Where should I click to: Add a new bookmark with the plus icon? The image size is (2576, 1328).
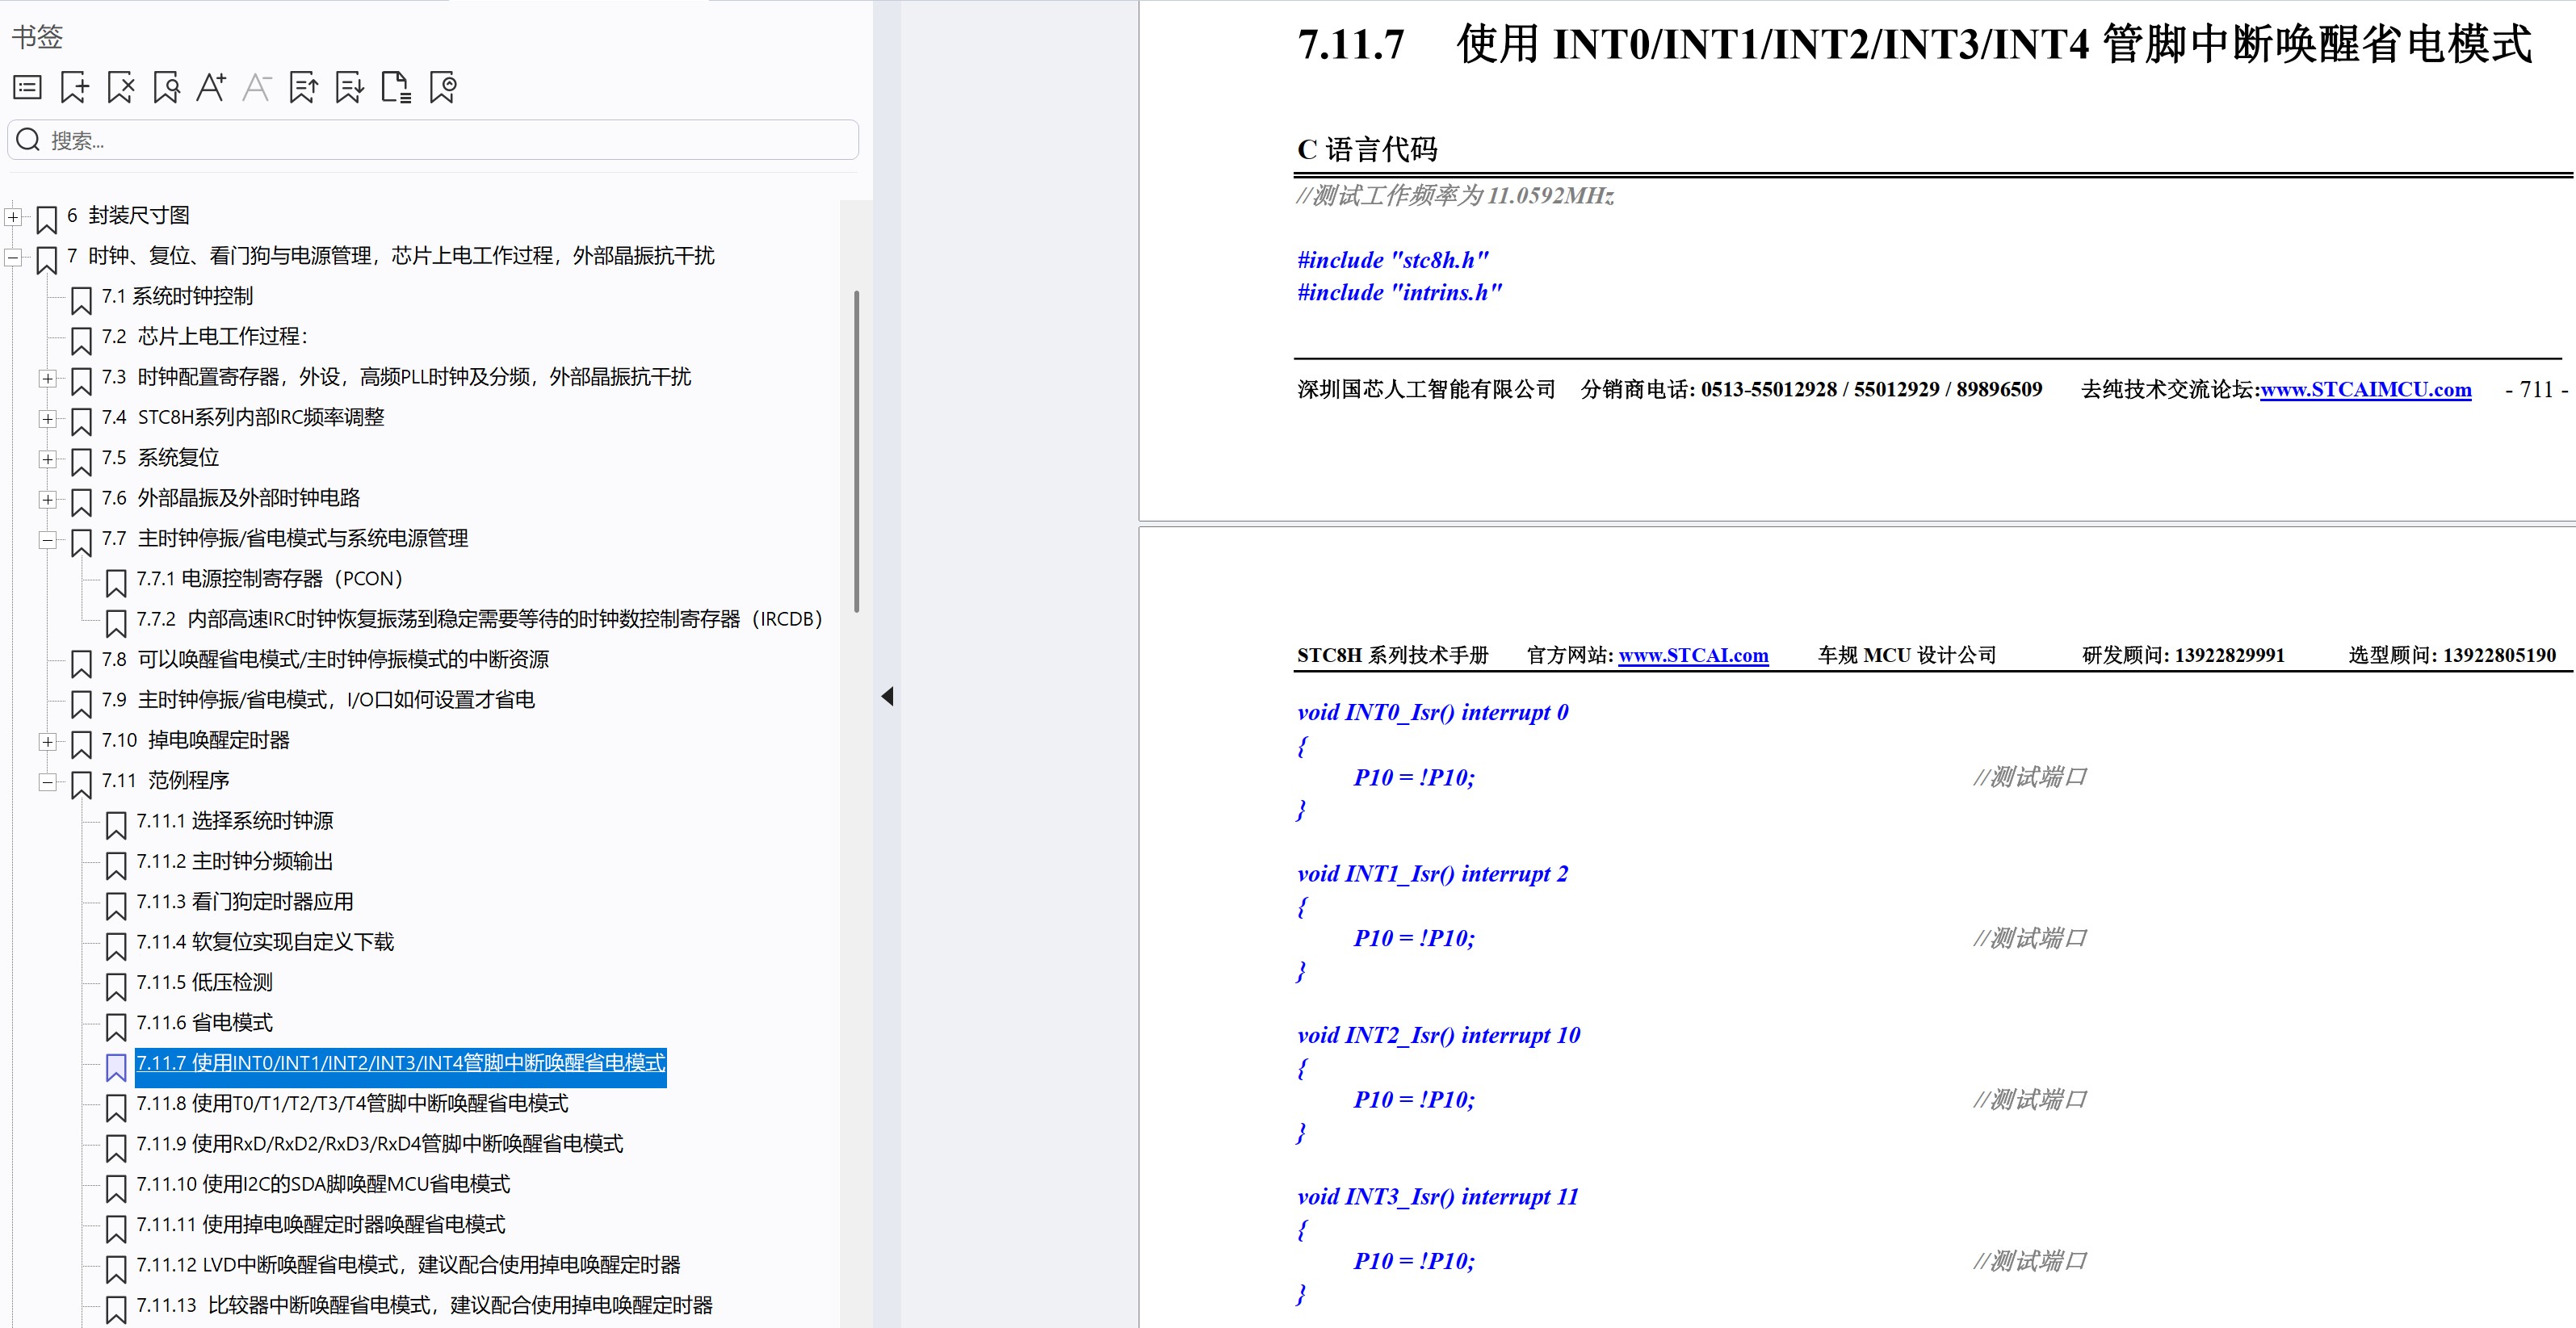(x=74, y=88)
